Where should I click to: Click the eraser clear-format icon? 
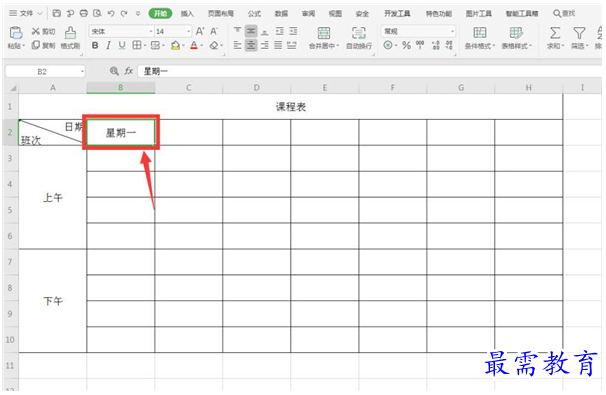coord(214,46)
